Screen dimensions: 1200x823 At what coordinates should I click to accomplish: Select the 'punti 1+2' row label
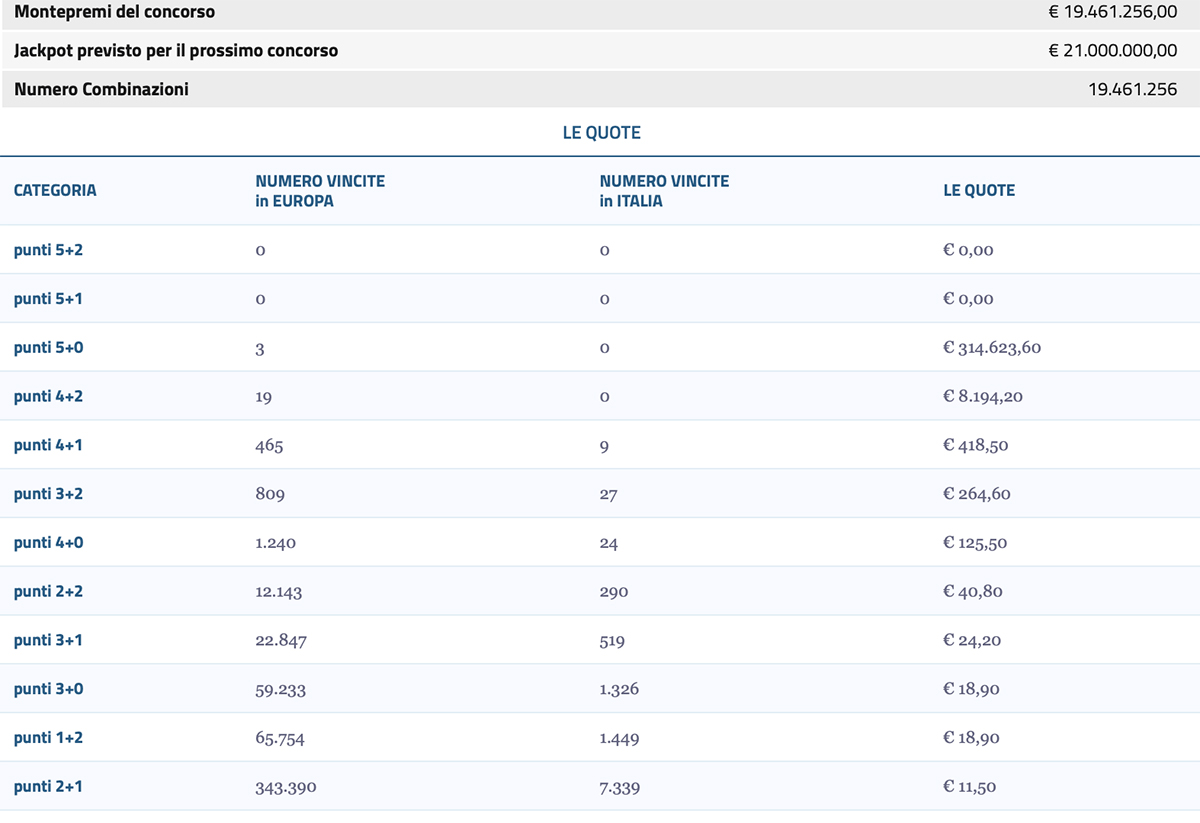click(48, 738)
